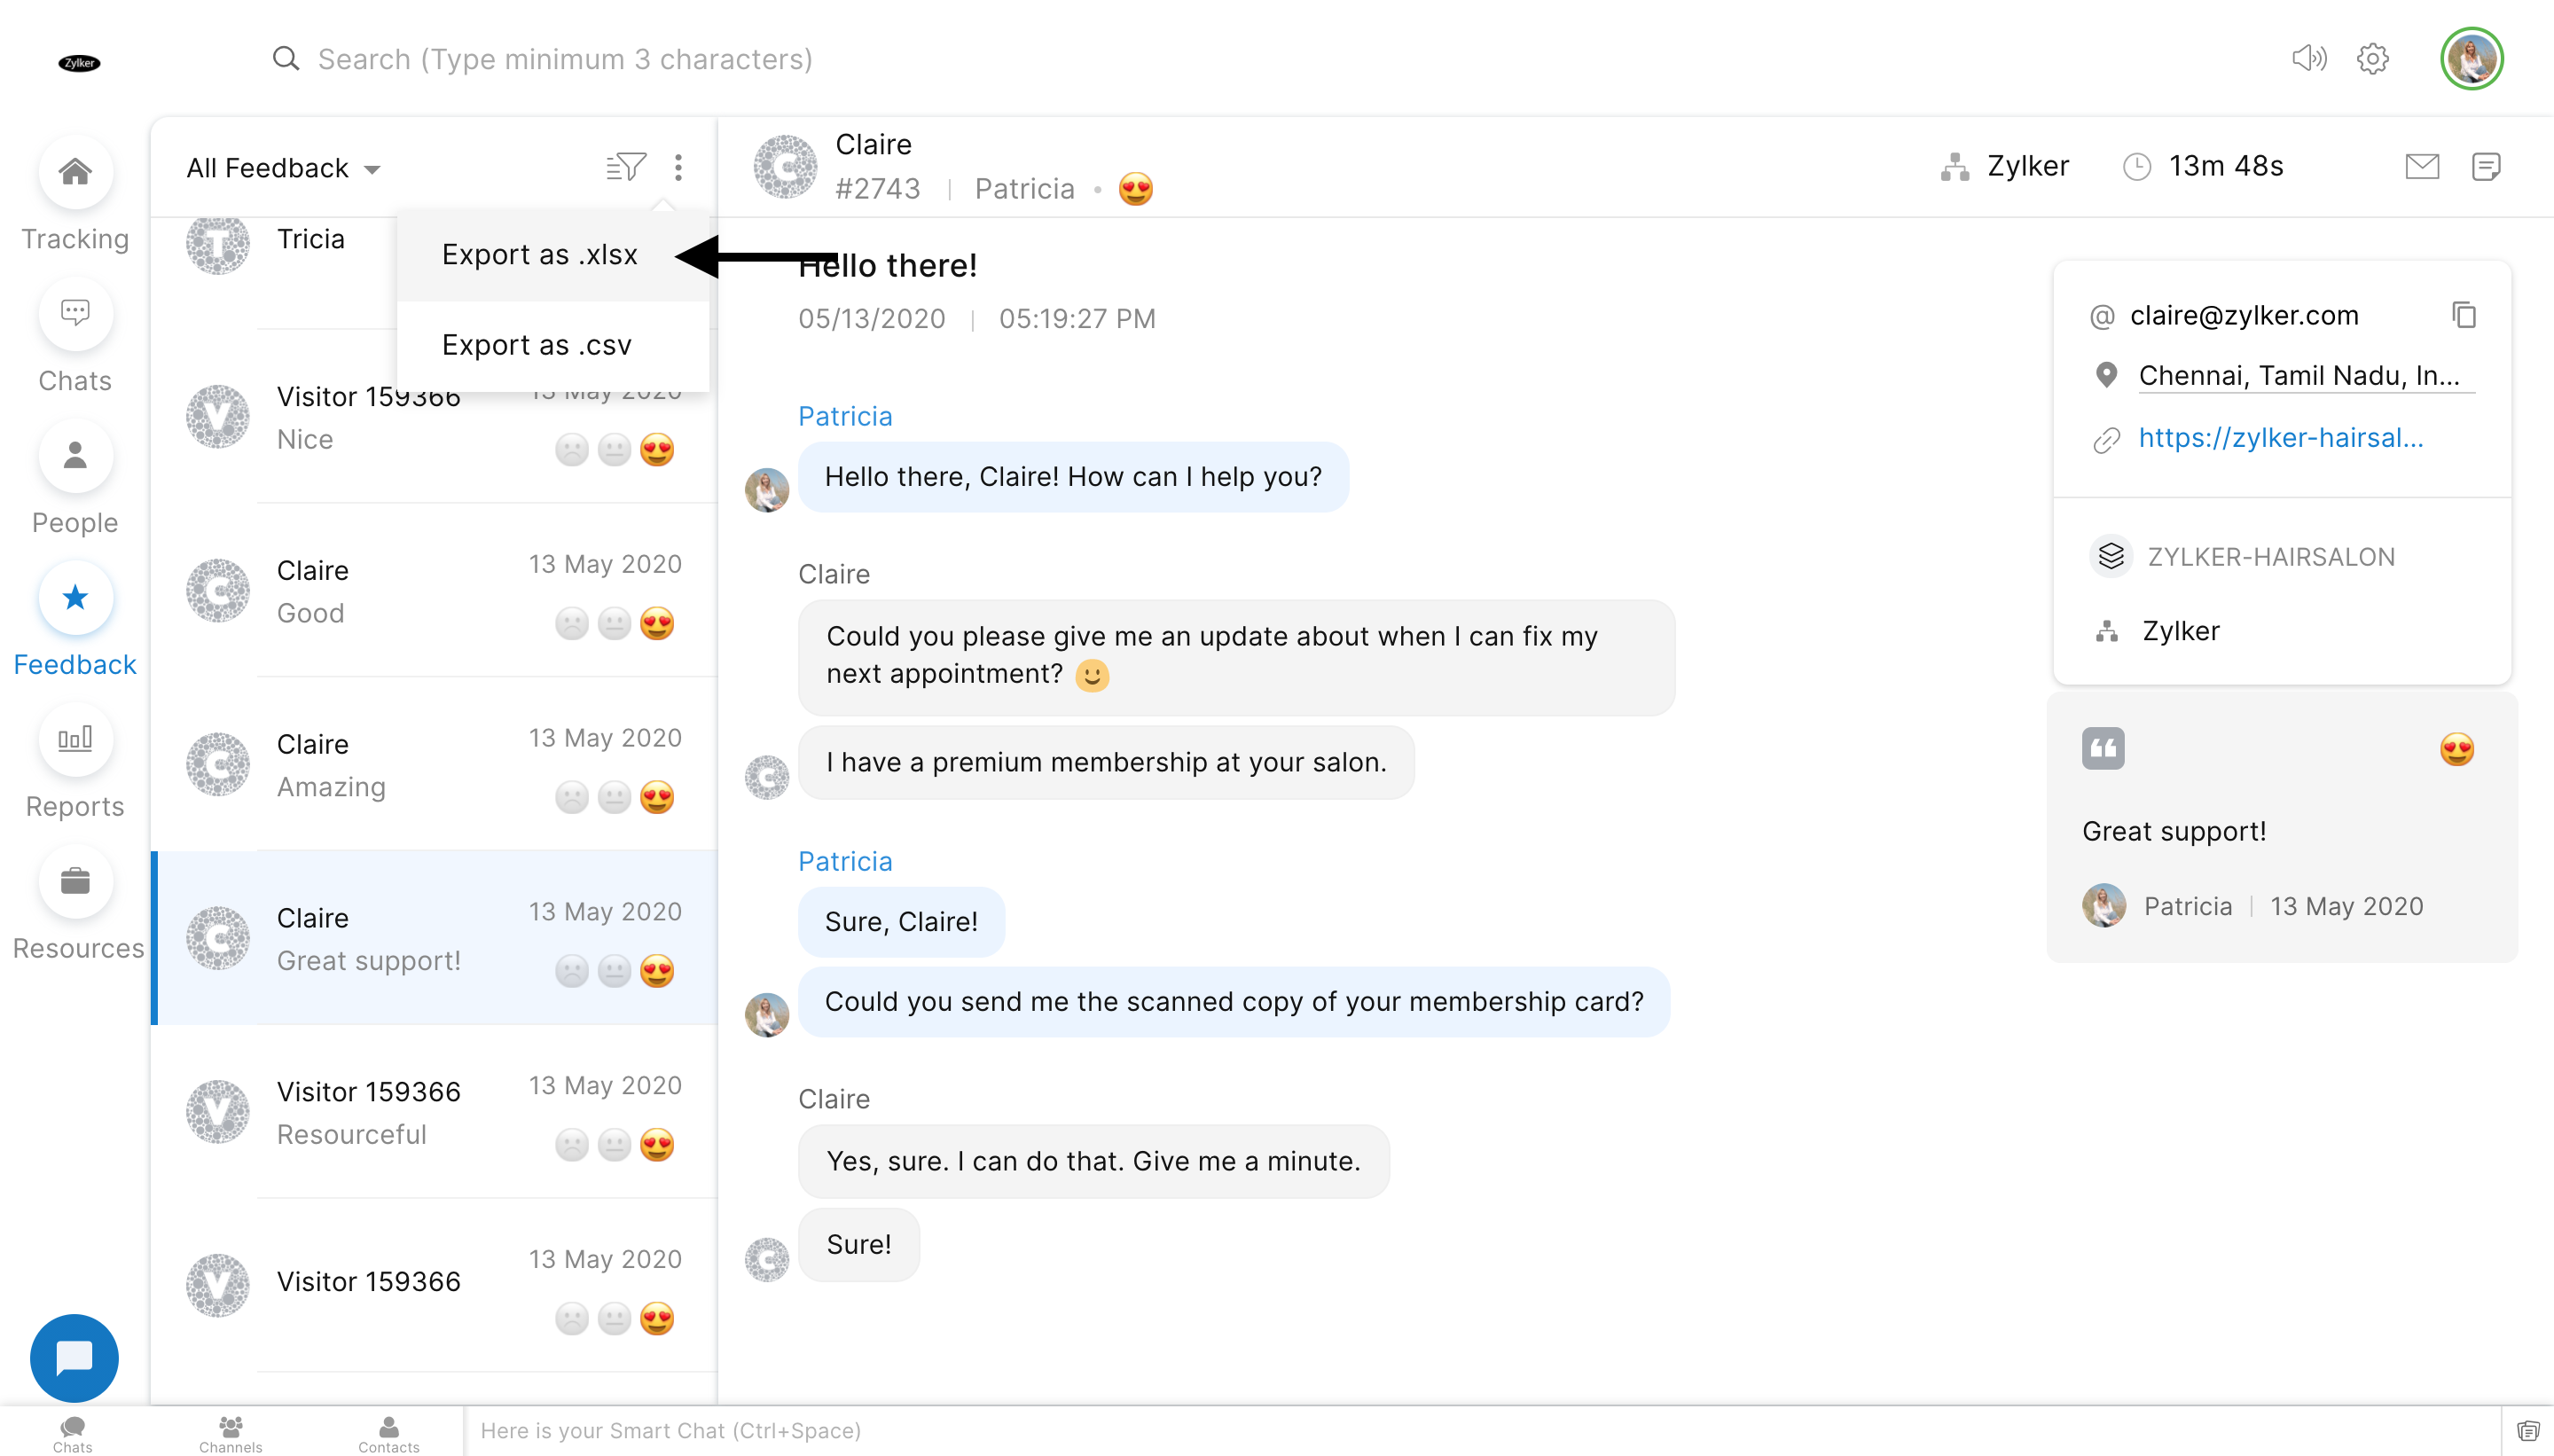Click the Chennai, Tamil Nadu location link
Viewport: 2554px width, 1456px height.
[2298, 376]
